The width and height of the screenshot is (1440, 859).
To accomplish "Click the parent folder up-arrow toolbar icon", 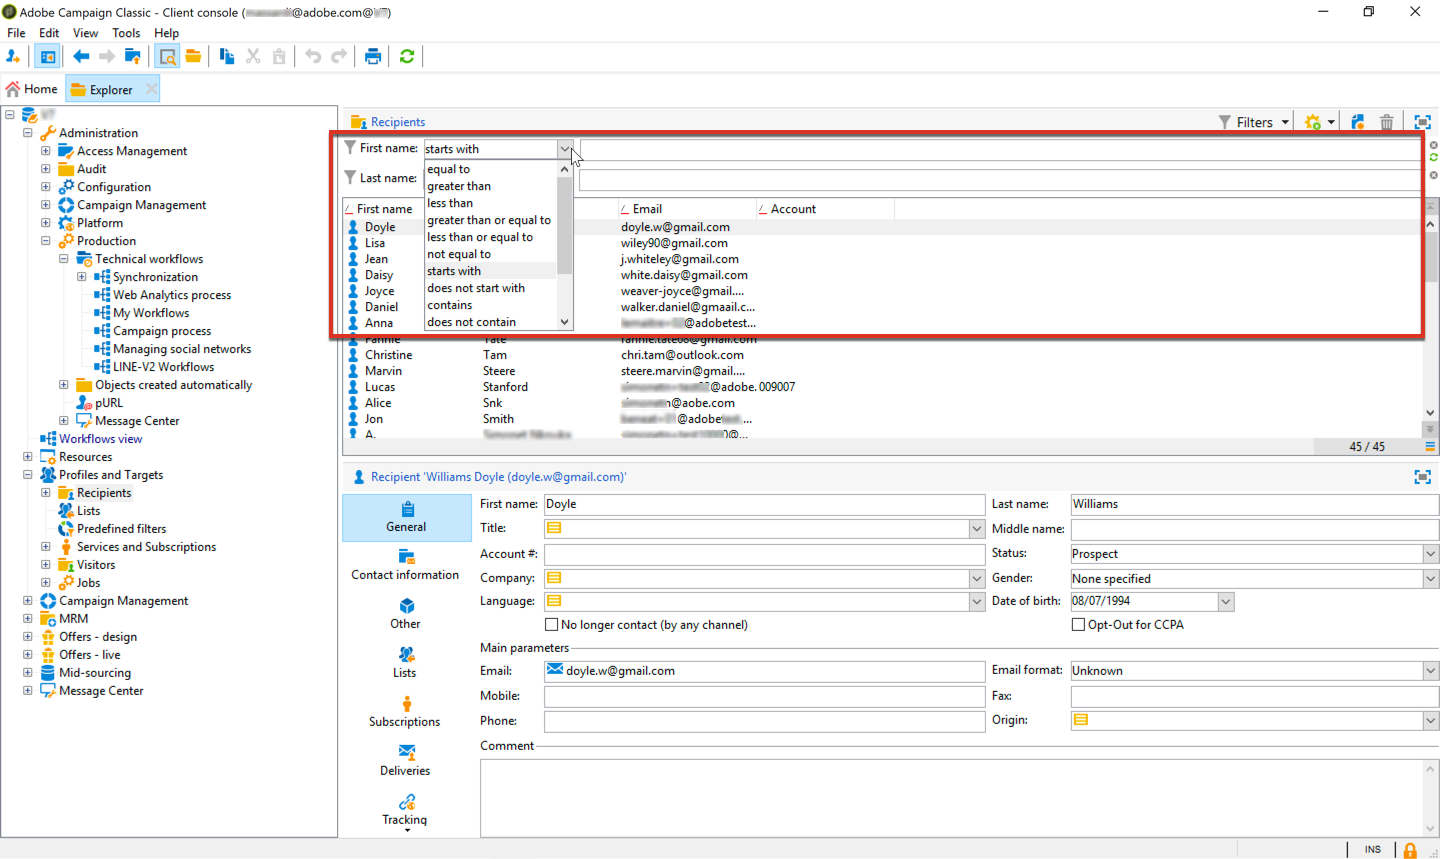I will coord(132,56).
